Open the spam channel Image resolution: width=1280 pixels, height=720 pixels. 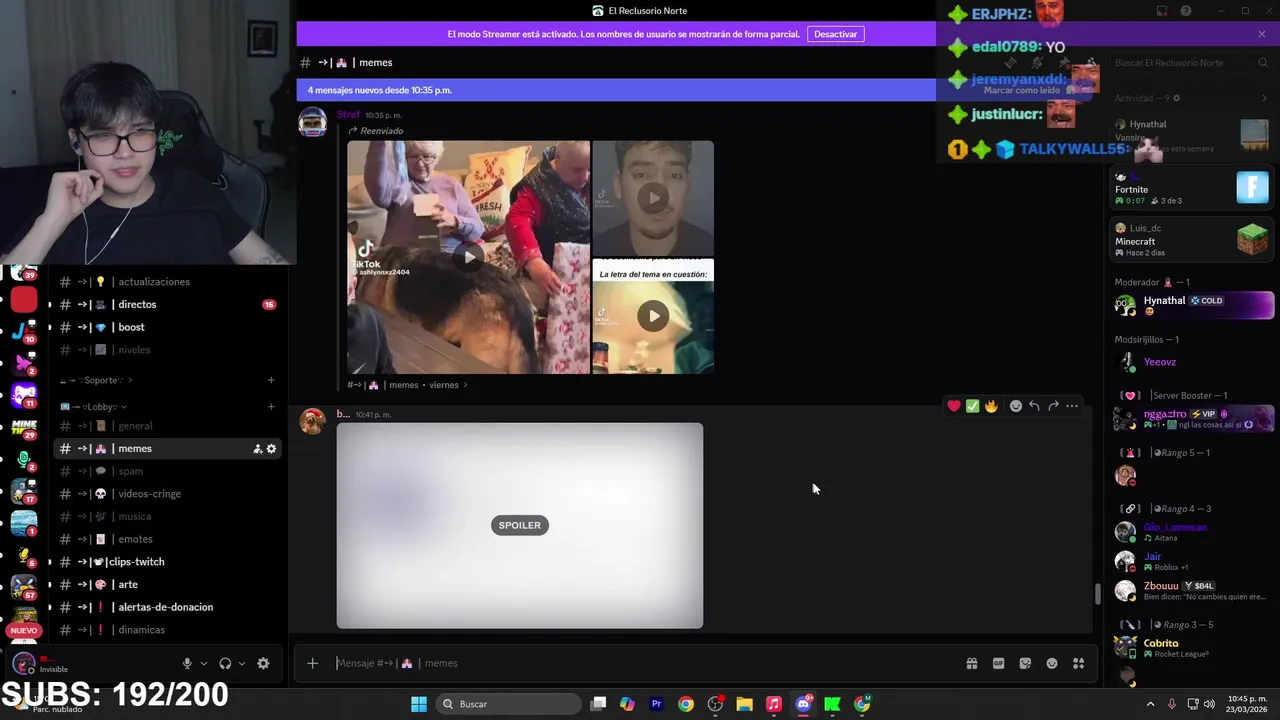tap(167, 471)
